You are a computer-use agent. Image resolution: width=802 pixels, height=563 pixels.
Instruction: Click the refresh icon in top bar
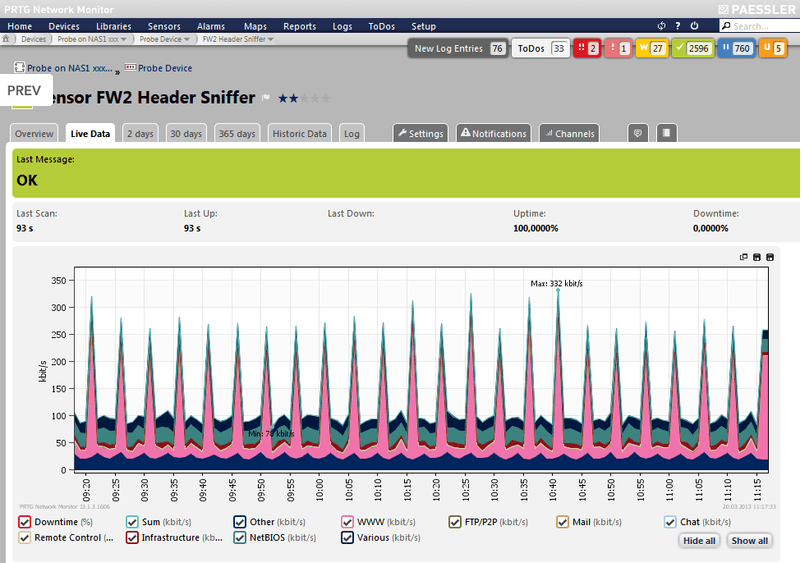point(661,26)
